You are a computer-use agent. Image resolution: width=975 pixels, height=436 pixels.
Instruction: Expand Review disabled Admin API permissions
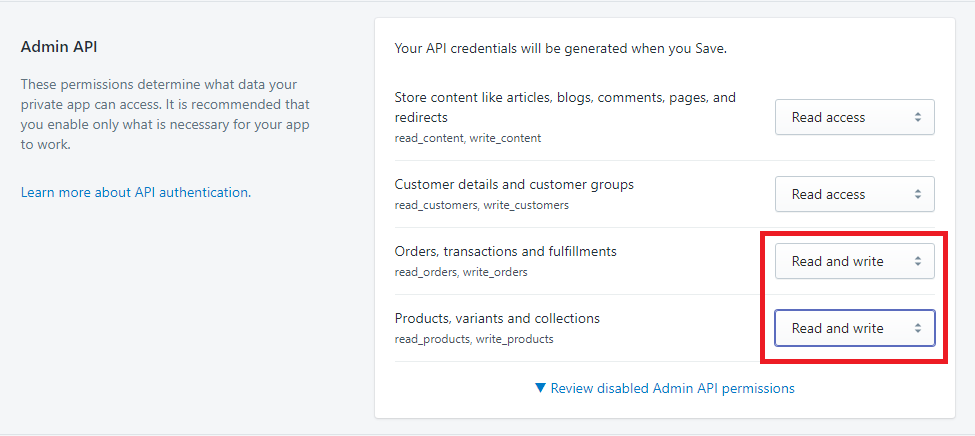click(664, 388)
